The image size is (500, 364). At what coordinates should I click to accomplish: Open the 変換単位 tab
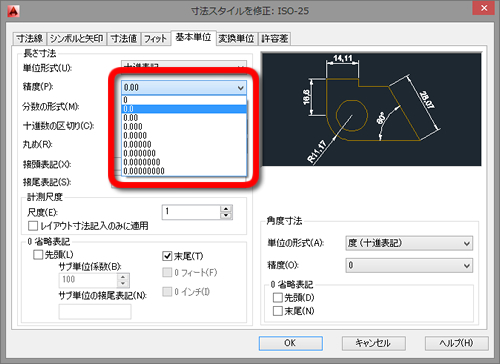pyautogui.click(x=236, y=39)
